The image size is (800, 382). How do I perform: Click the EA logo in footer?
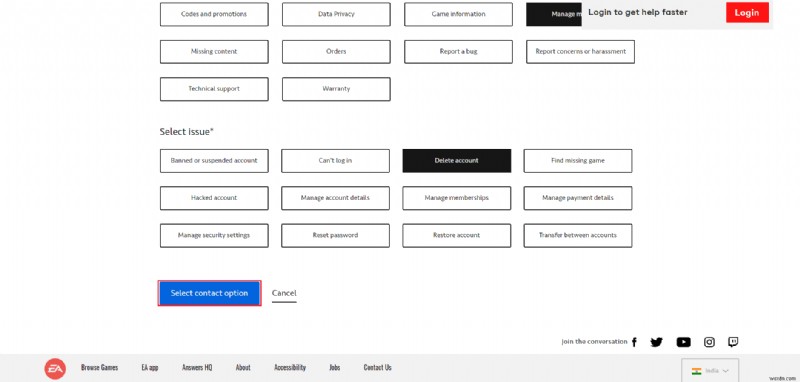coord(55,369)
